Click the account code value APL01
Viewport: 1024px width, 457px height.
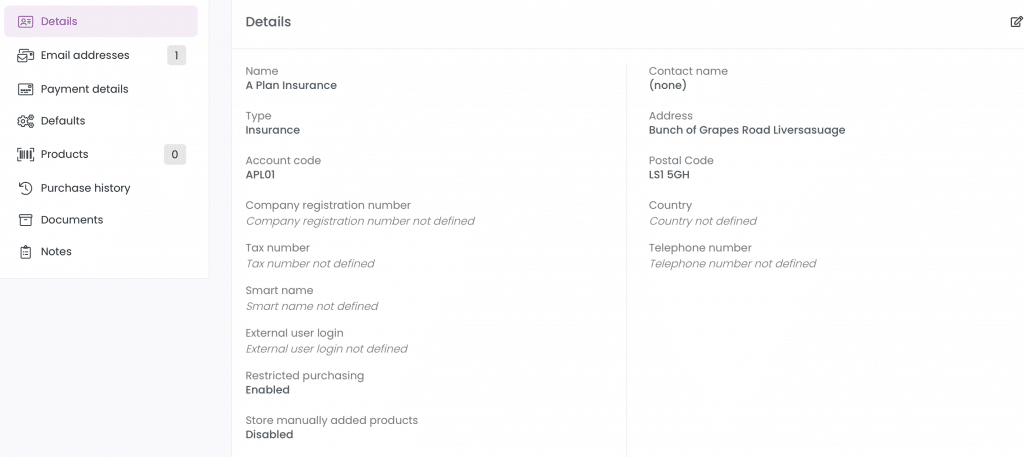click(261, 175)
